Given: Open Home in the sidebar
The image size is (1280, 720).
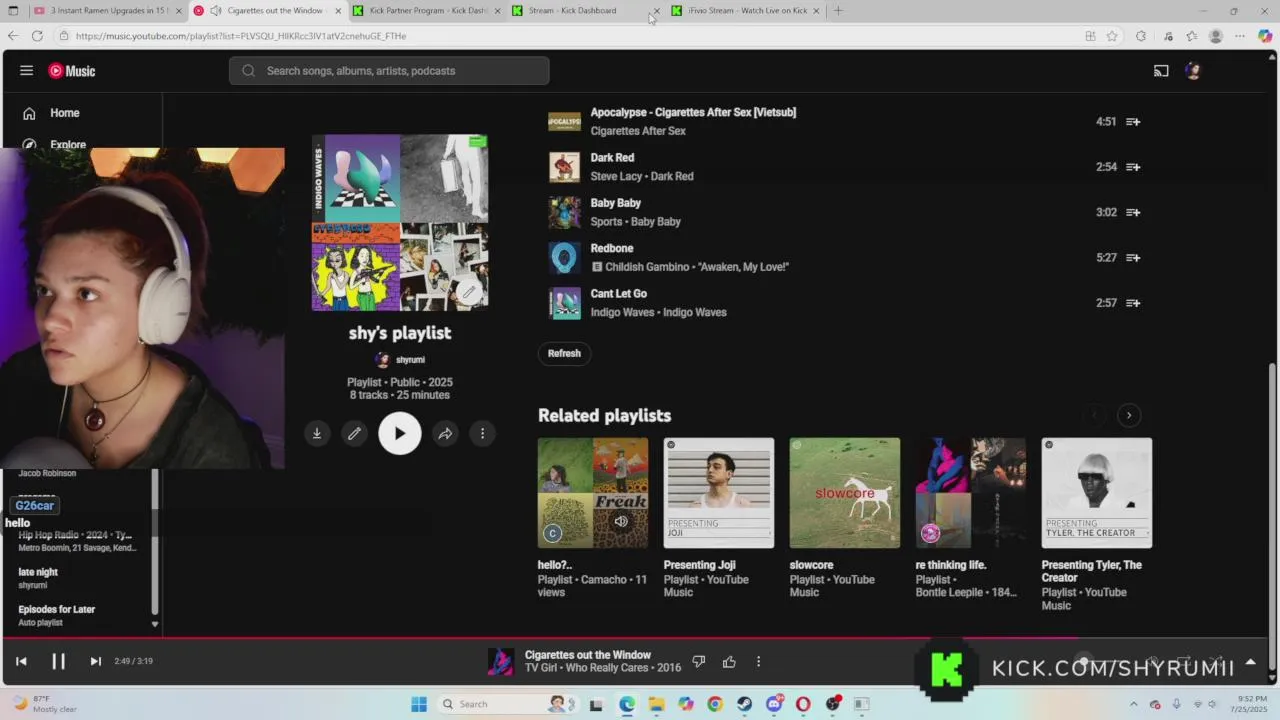Looking at the screenshot, I should (64, 113).
